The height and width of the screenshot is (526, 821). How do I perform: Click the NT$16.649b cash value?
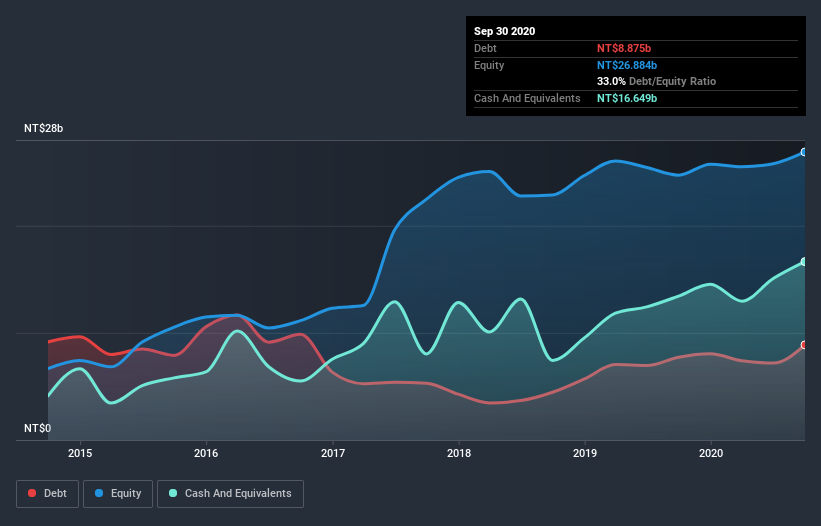click(x=627, y=98)
